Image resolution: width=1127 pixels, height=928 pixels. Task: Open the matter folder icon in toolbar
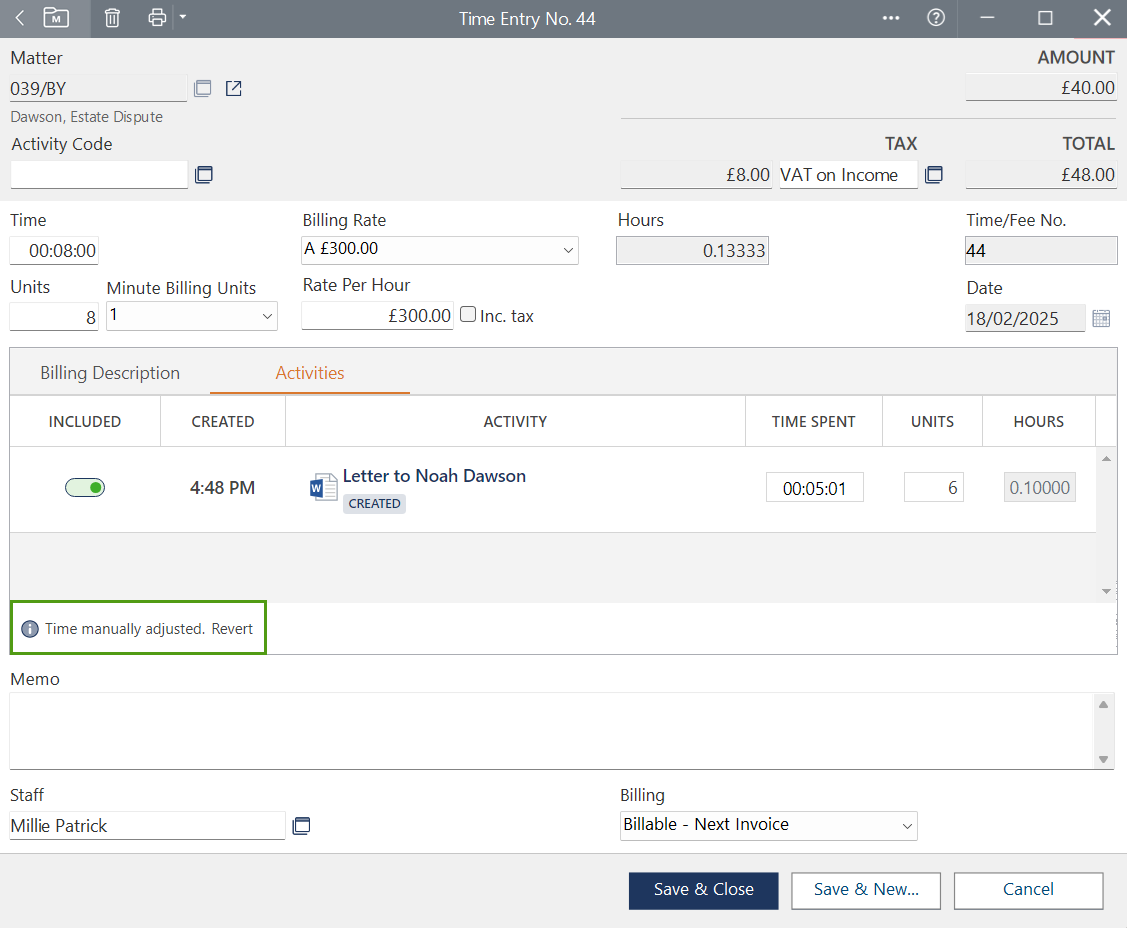click(56, 18)
